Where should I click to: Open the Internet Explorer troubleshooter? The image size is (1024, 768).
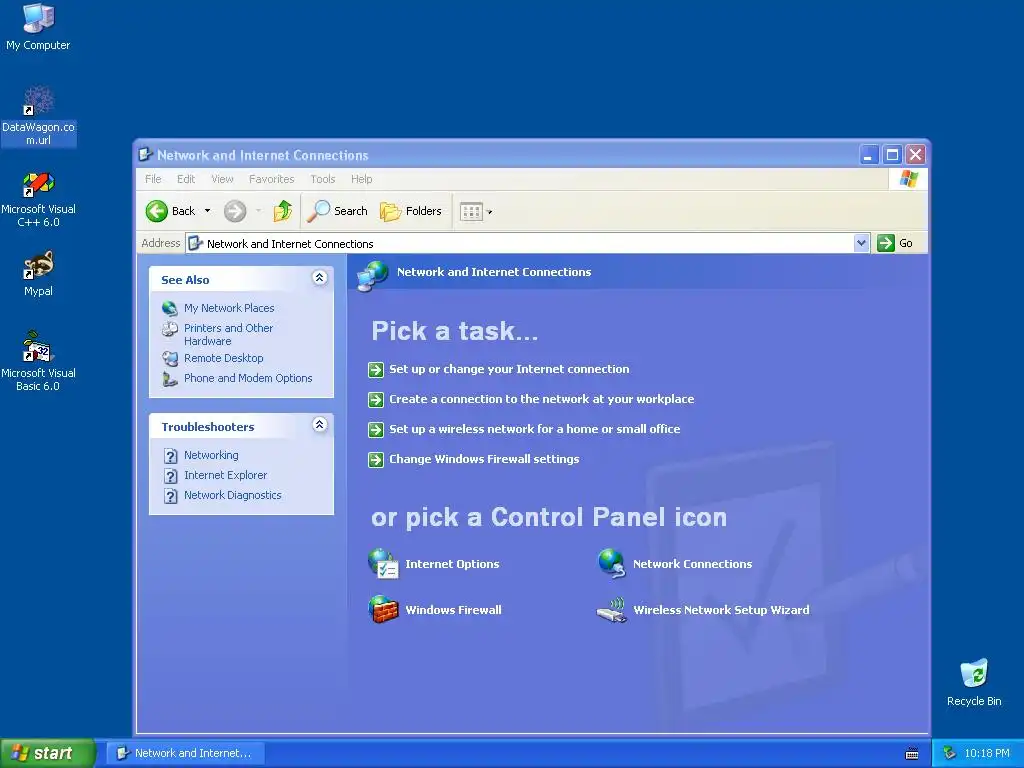pyautogui.click(x=225, y=475)
